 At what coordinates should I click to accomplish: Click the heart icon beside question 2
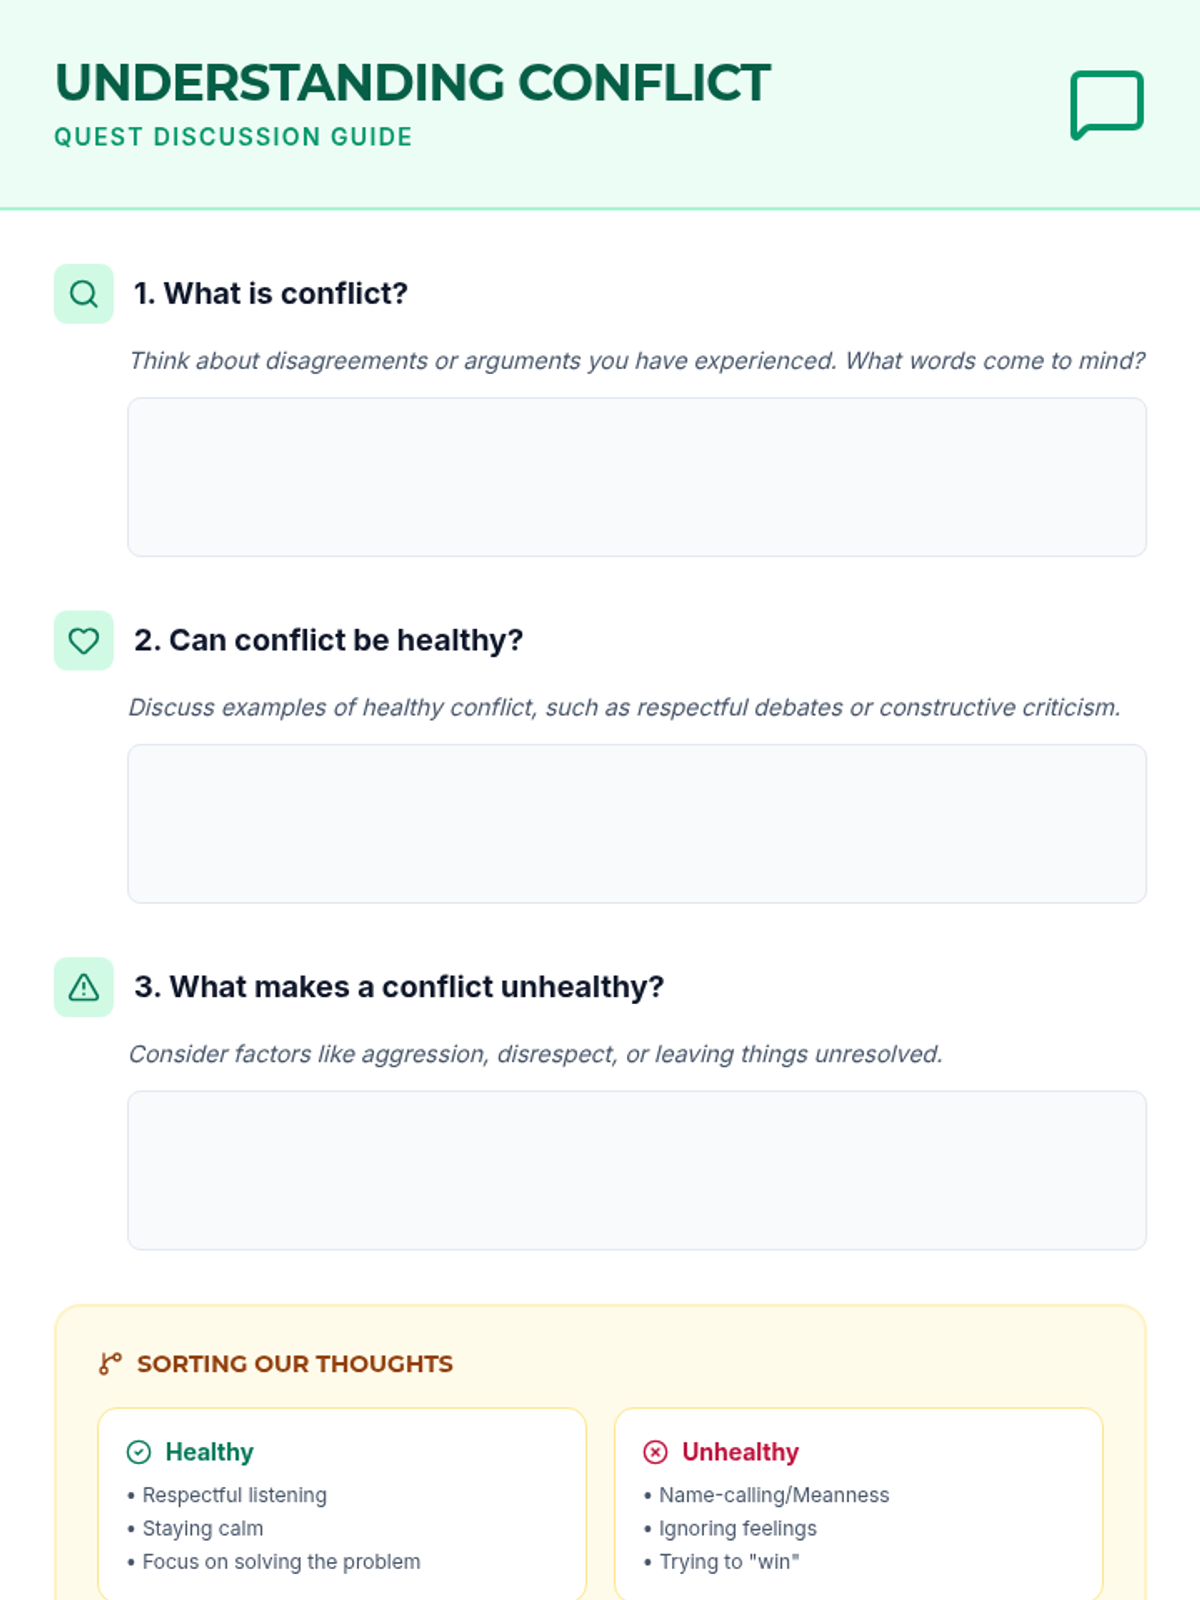(84, 641)
